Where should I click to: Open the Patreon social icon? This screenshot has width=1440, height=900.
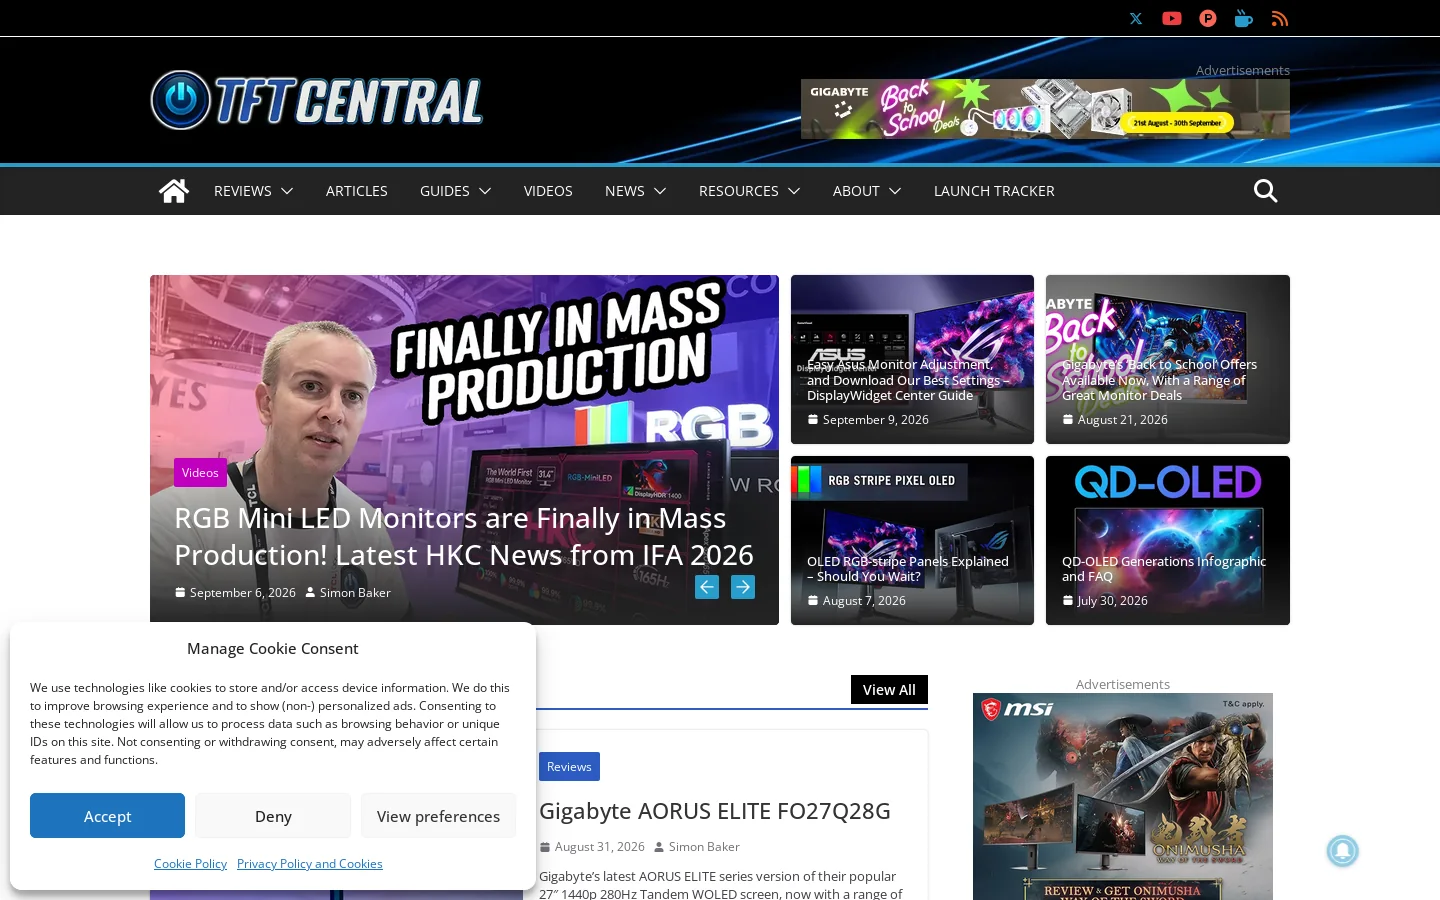click(x=1208, y=18)
